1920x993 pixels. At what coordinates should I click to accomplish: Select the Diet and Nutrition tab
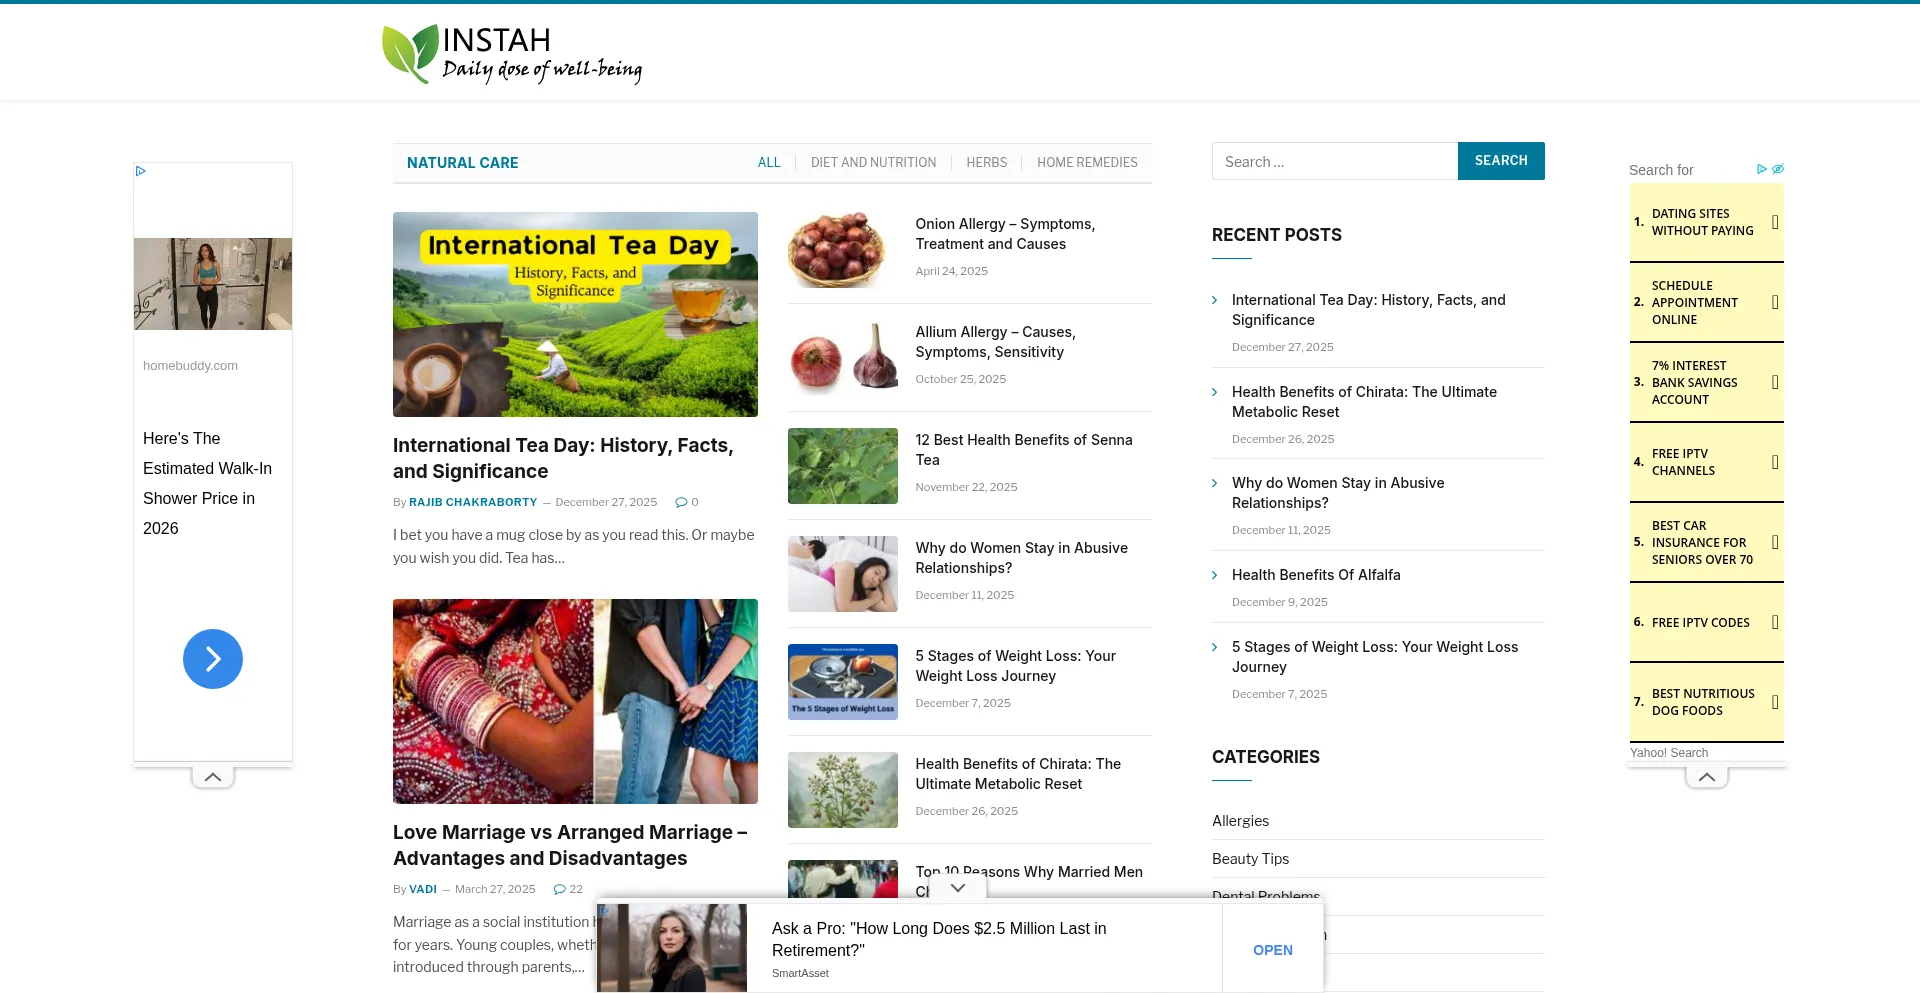tap(873, 162)
